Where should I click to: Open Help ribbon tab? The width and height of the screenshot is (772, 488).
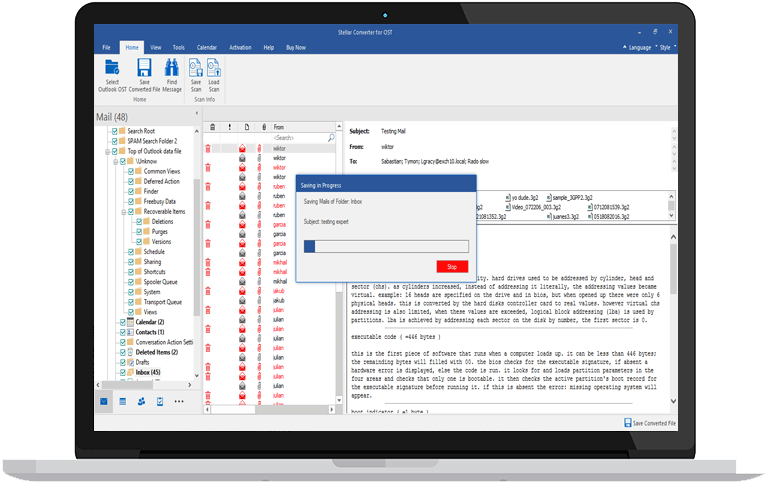(268, 48)
